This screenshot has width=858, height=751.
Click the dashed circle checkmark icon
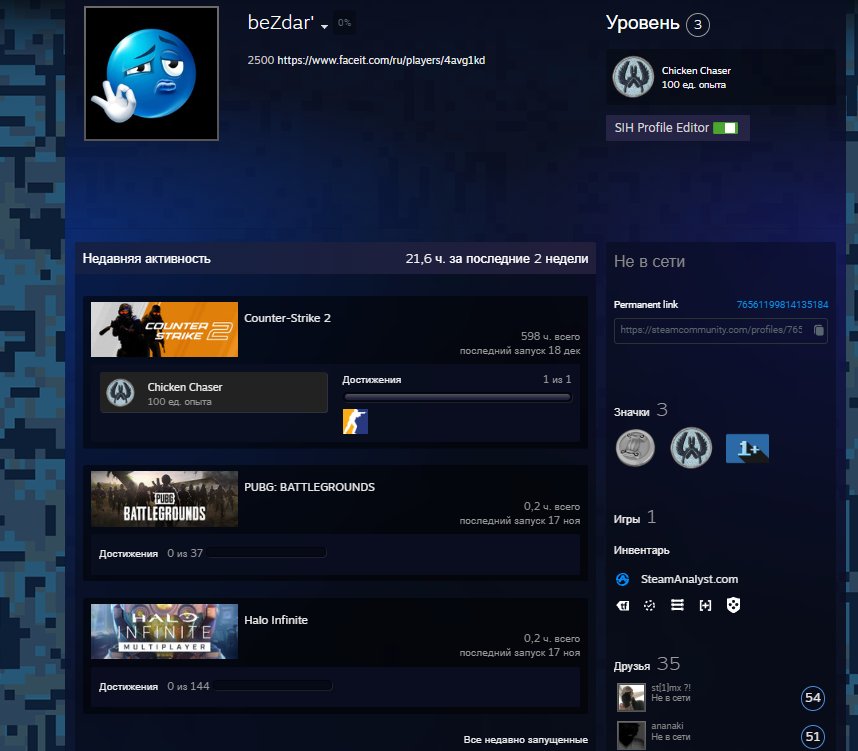click(649, 605)
